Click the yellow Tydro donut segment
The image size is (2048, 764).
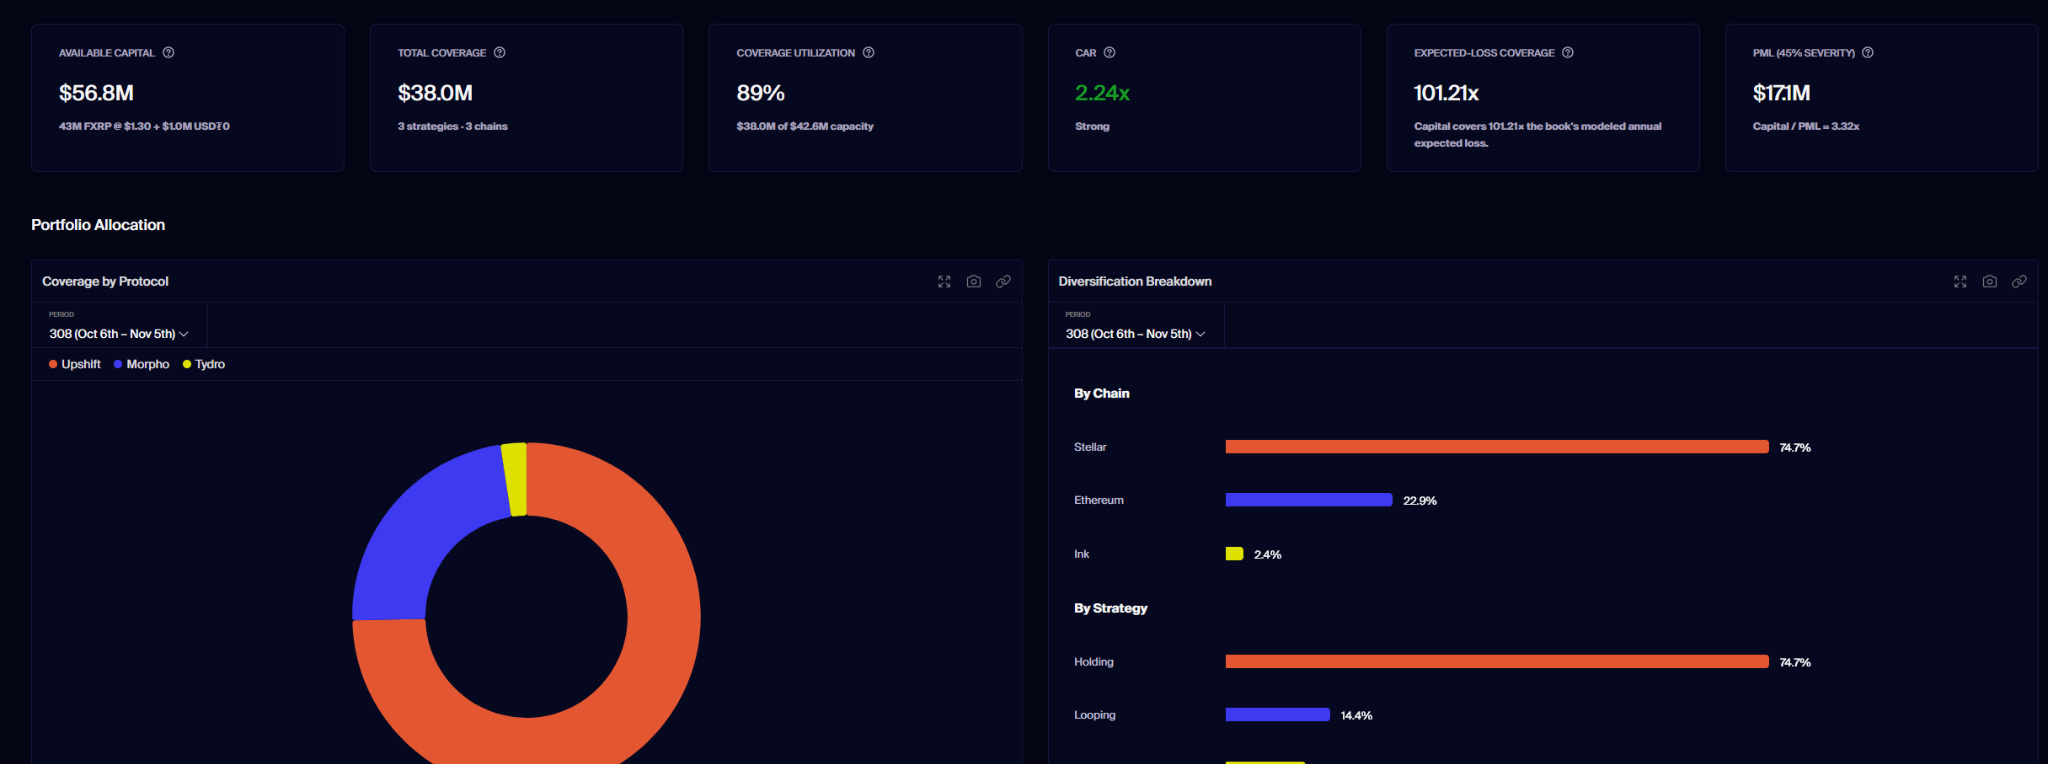point(514,479)
